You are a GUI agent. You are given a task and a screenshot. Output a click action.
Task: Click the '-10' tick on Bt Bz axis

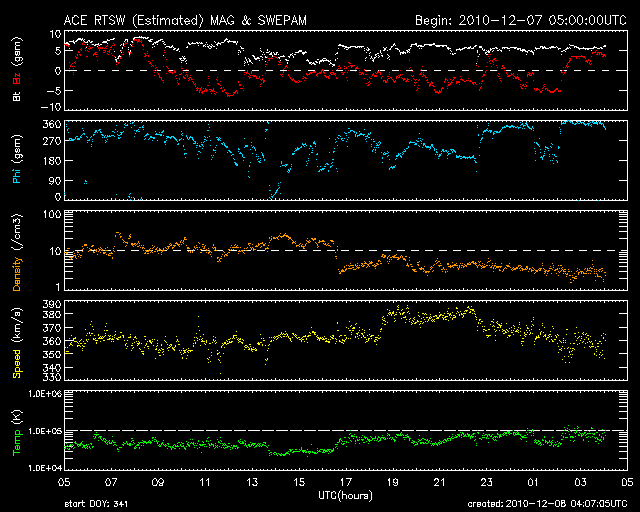[51, 107]
